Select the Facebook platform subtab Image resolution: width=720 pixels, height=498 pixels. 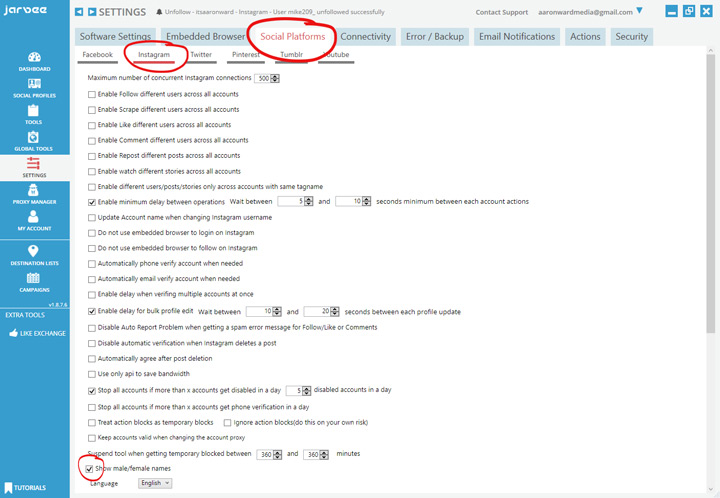[97, 55]
